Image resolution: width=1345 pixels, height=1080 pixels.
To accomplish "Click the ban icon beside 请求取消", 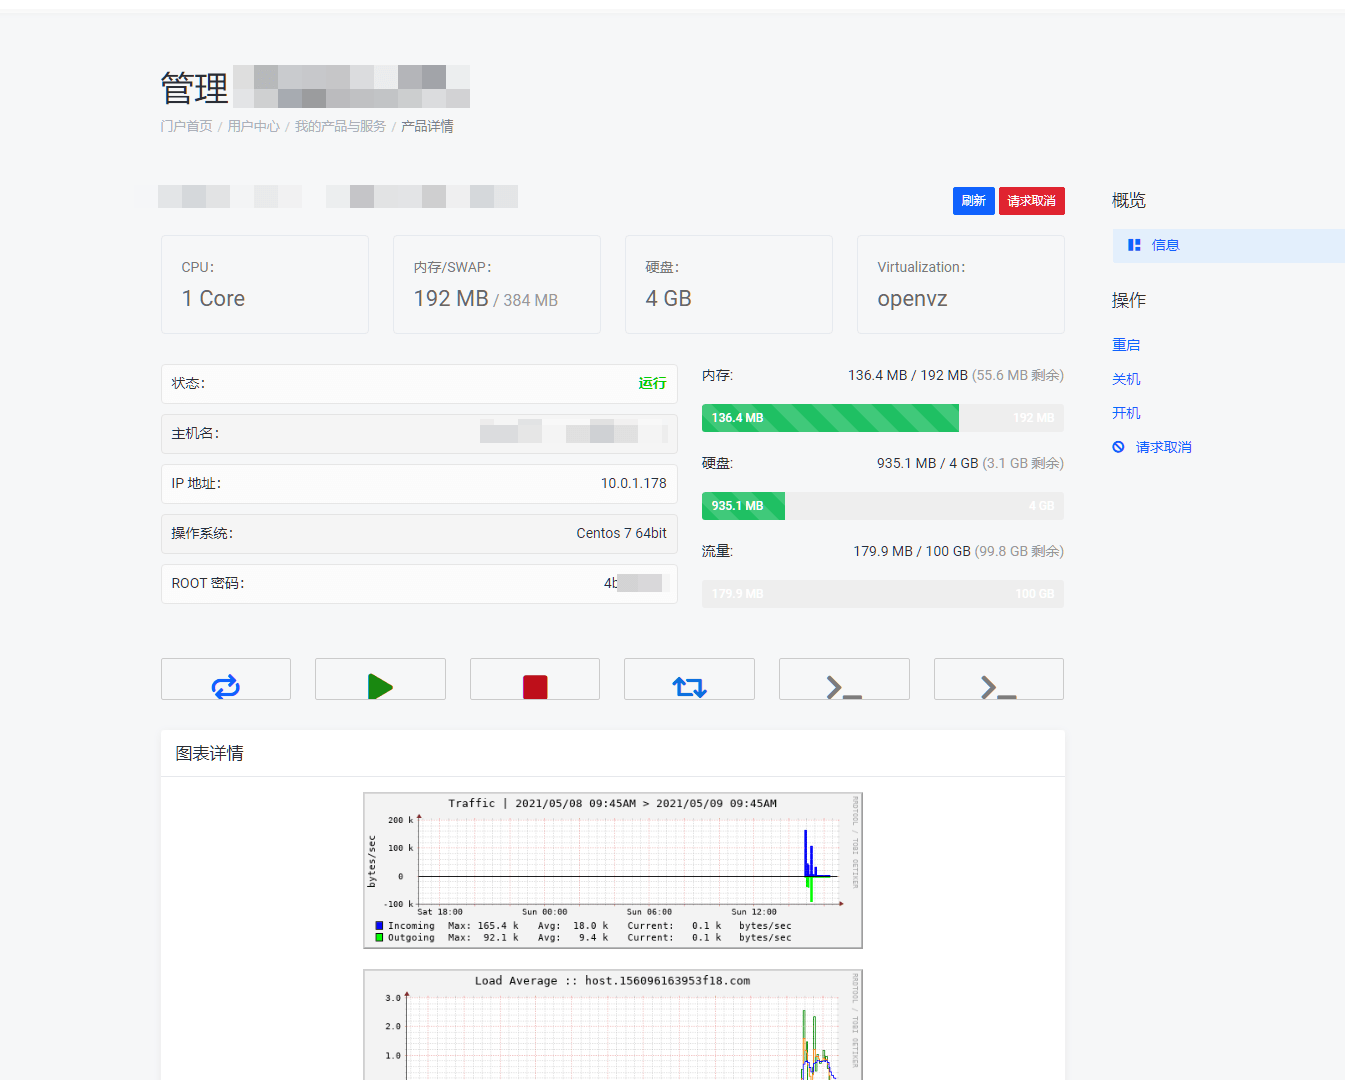I will [1118, 447].
